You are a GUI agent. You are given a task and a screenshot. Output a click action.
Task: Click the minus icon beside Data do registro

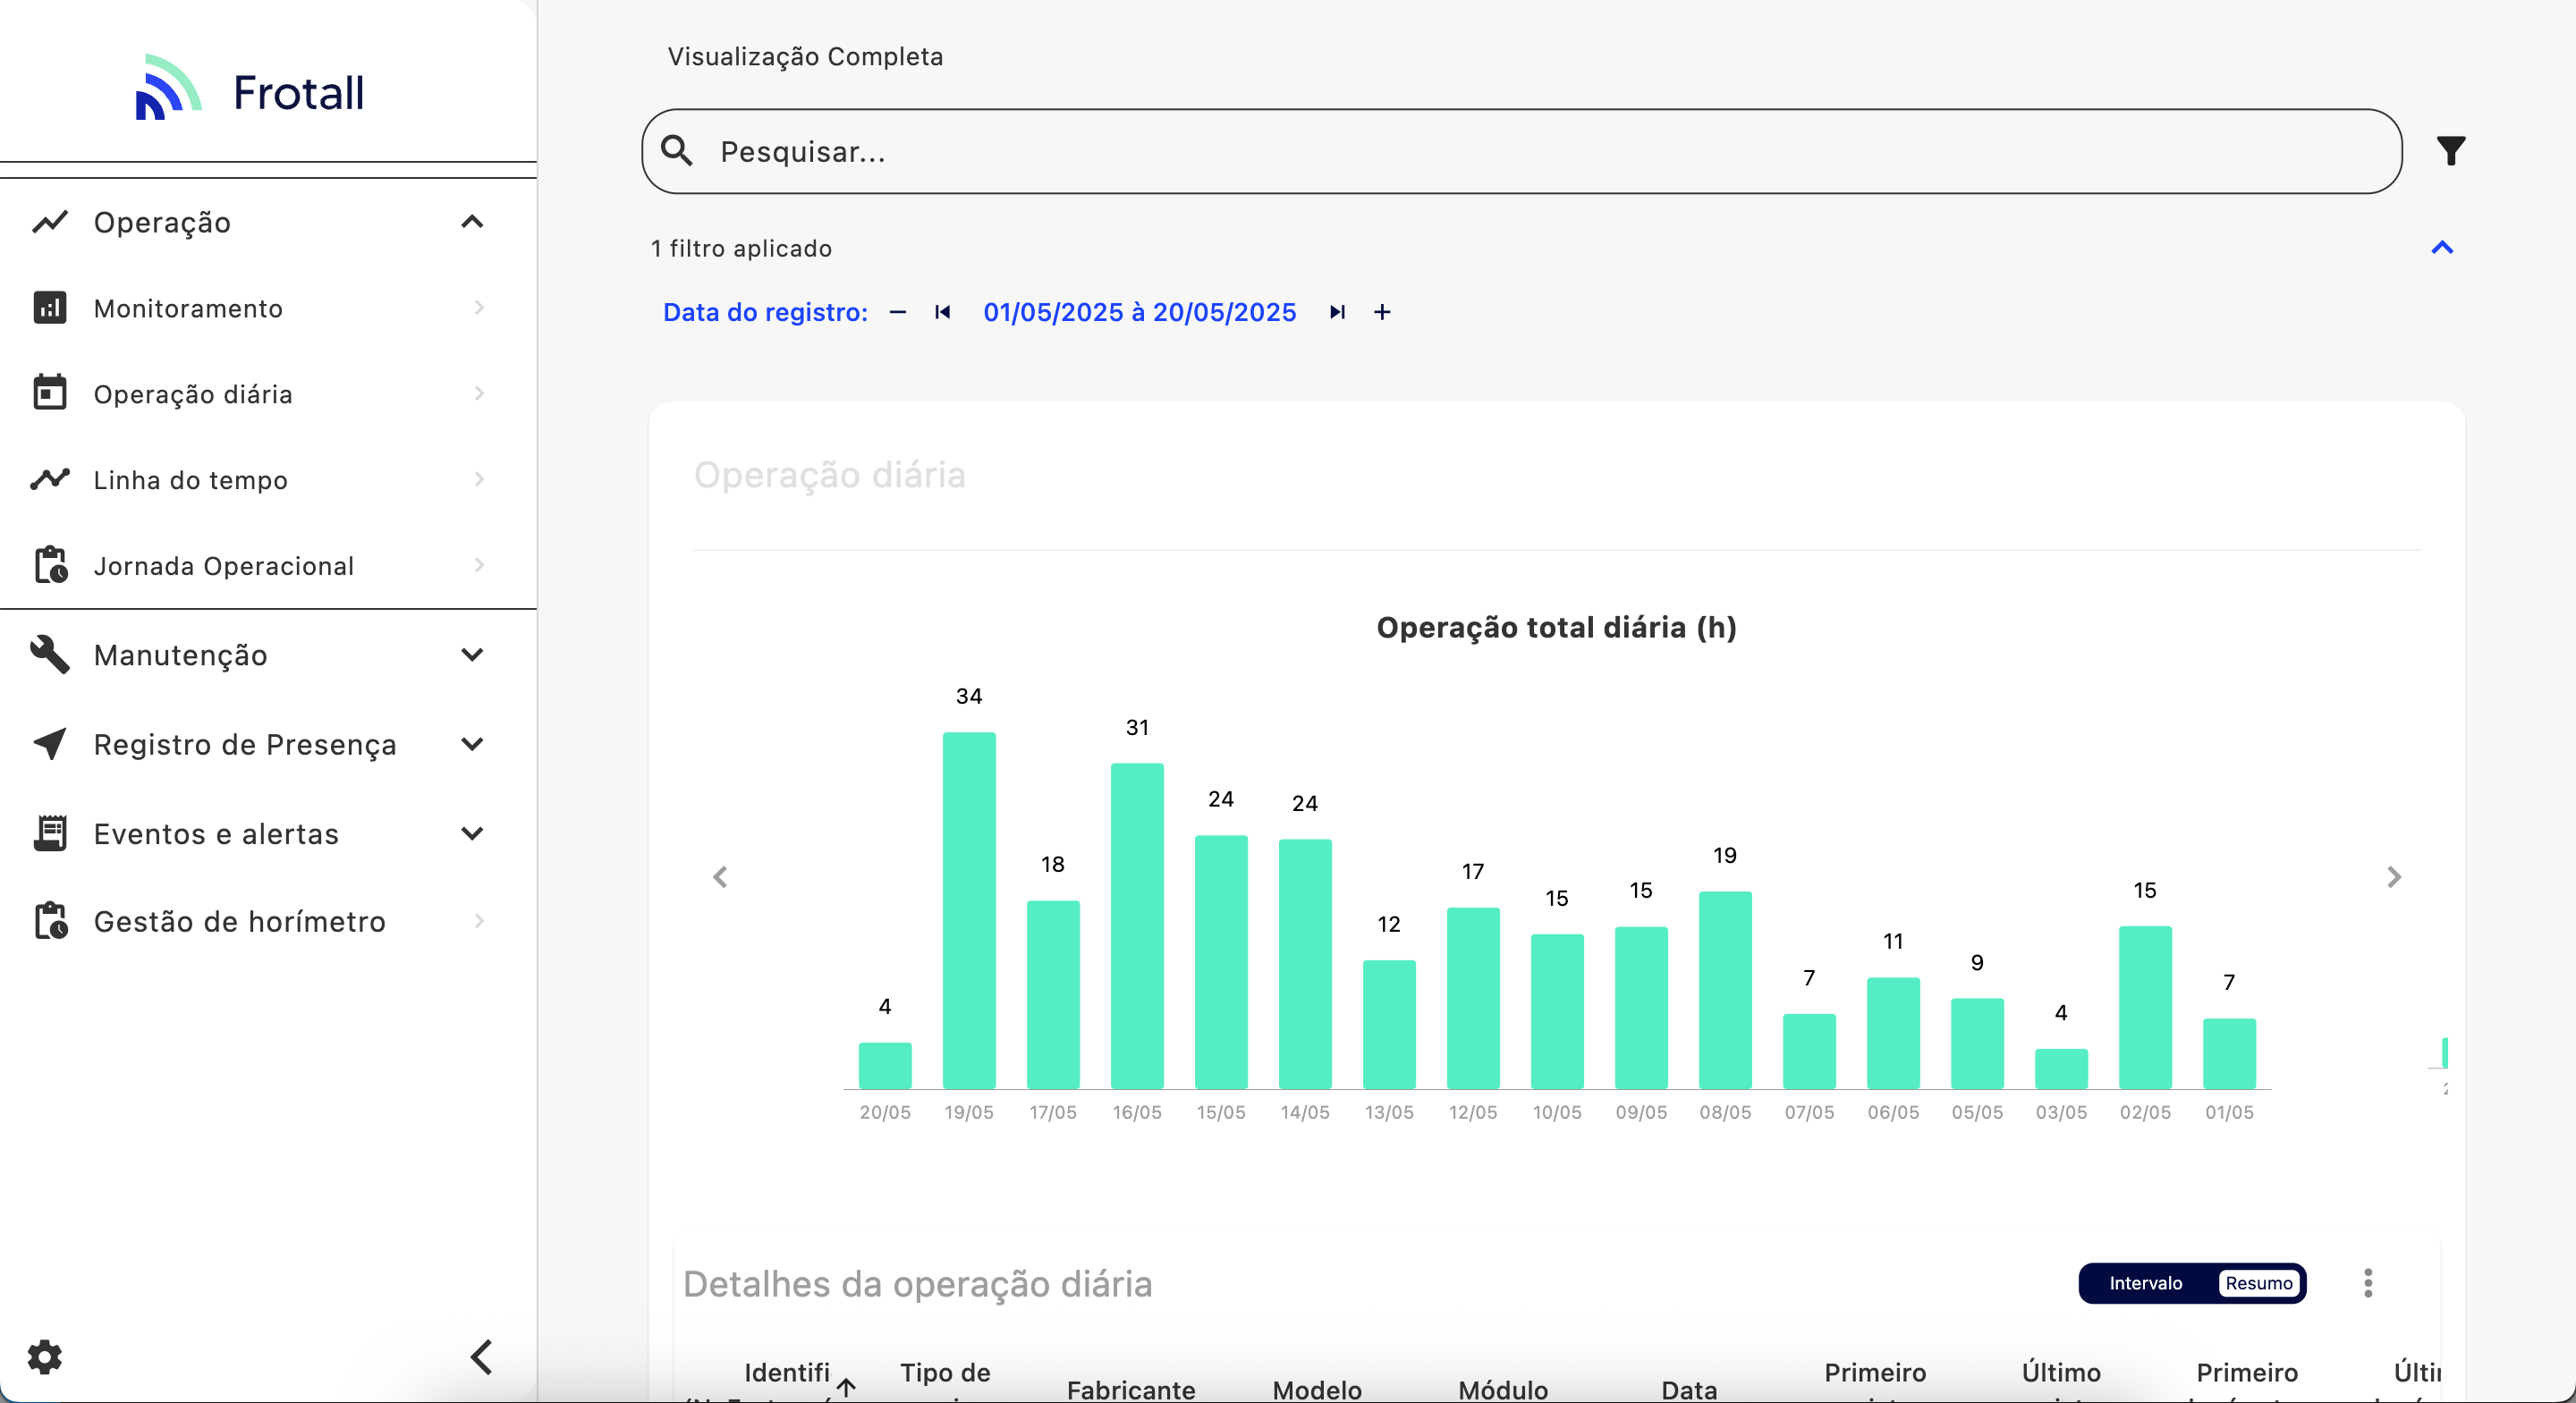pyautogui.click(x=898, y=312)
